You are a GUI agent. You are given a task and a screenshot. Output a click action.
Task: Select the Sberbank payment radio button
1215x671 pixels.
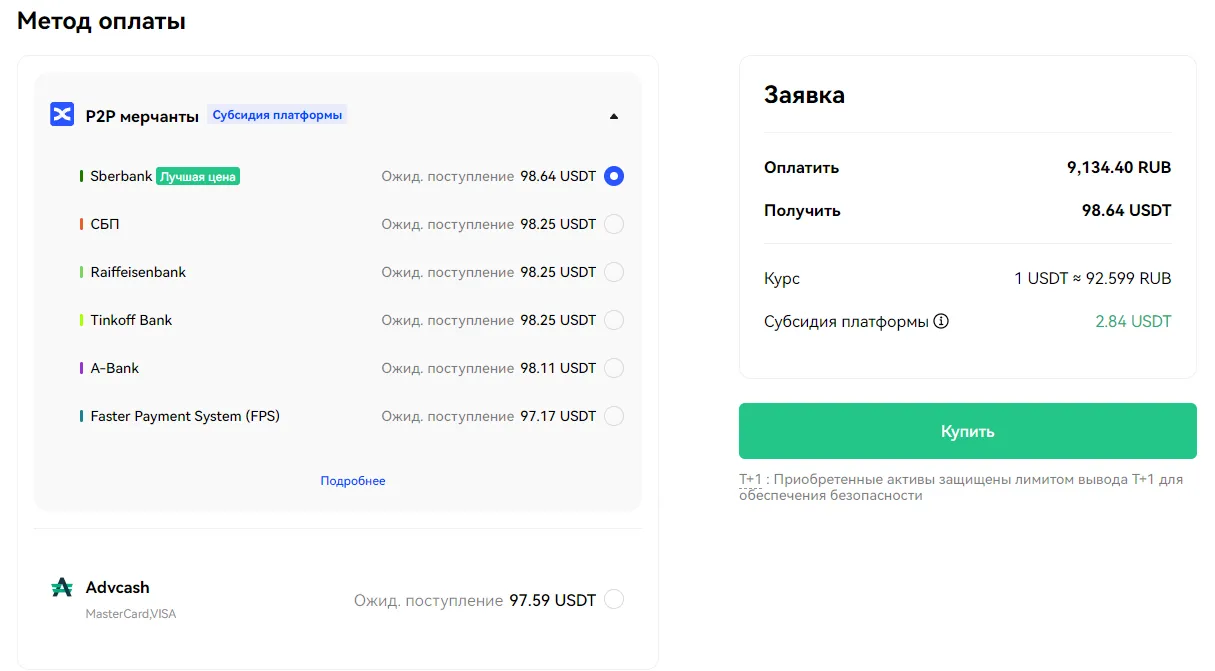[613, 175]
